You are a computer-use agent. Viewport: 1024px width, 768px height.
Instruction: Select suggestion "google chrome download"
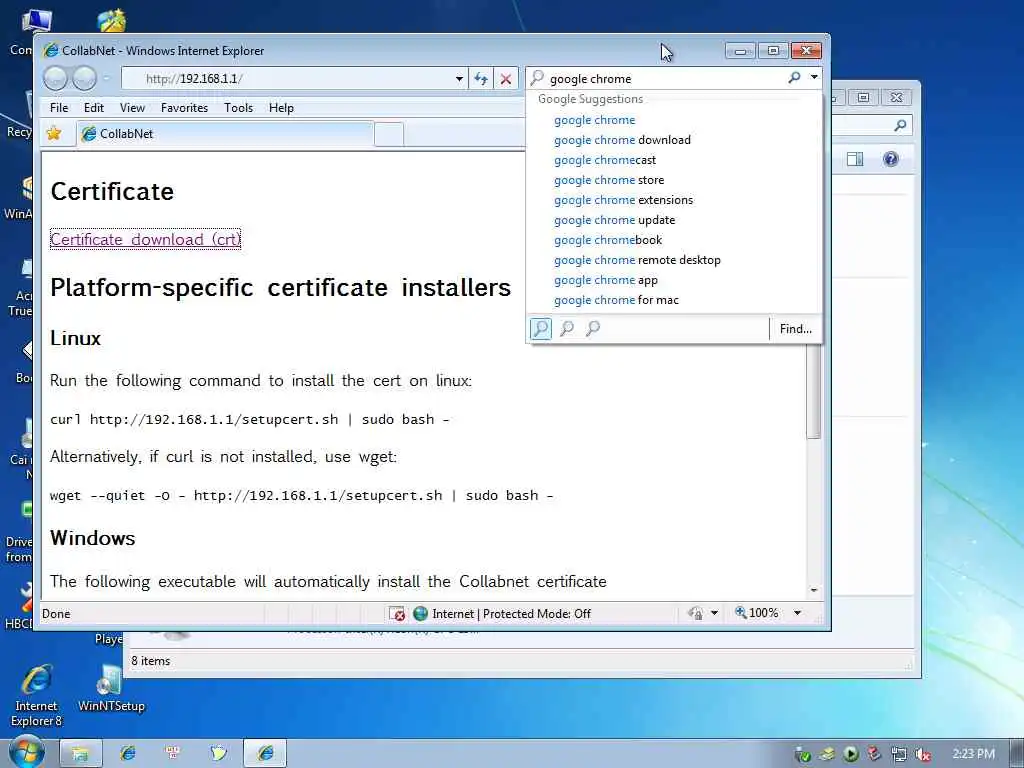[622, 140]
